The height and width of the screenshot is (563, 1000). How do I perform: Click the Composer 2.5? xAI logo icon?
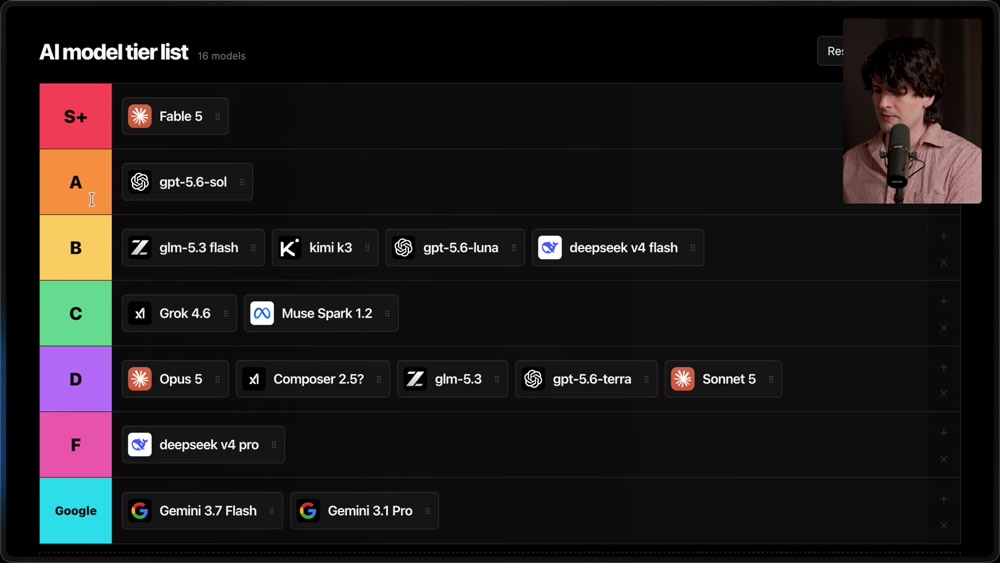[x=254, y=379]
